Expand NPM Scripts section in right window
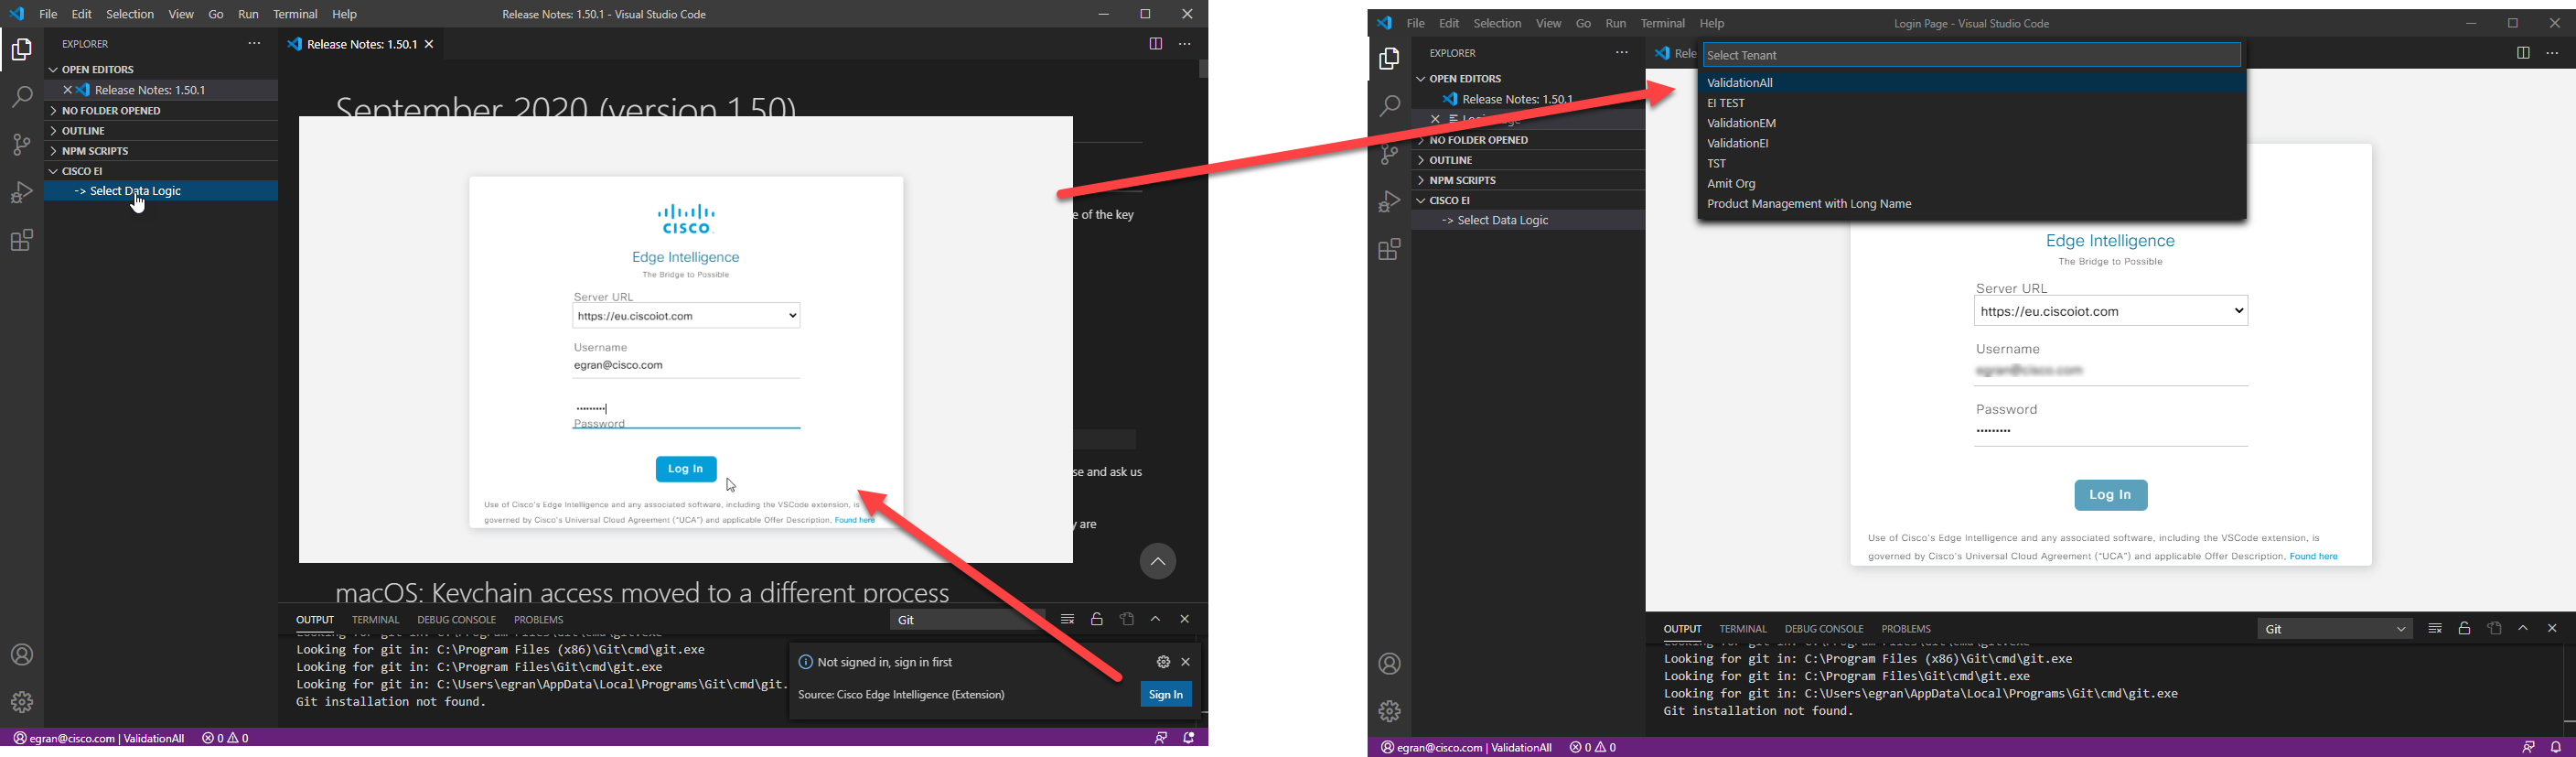Viewport: 2576px width, 757px height. pos(1528,180)
